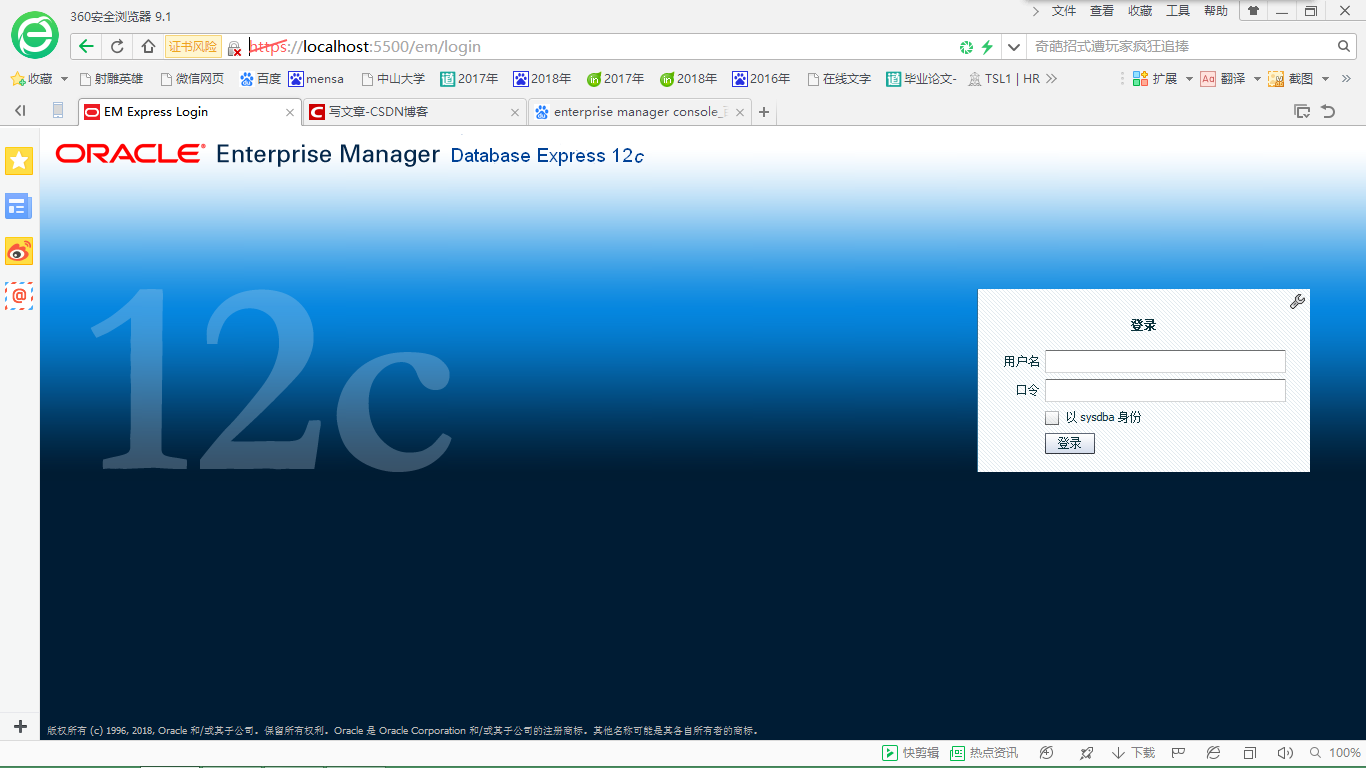
Task: Go back with the green arrow
Action: pos(86,47)
